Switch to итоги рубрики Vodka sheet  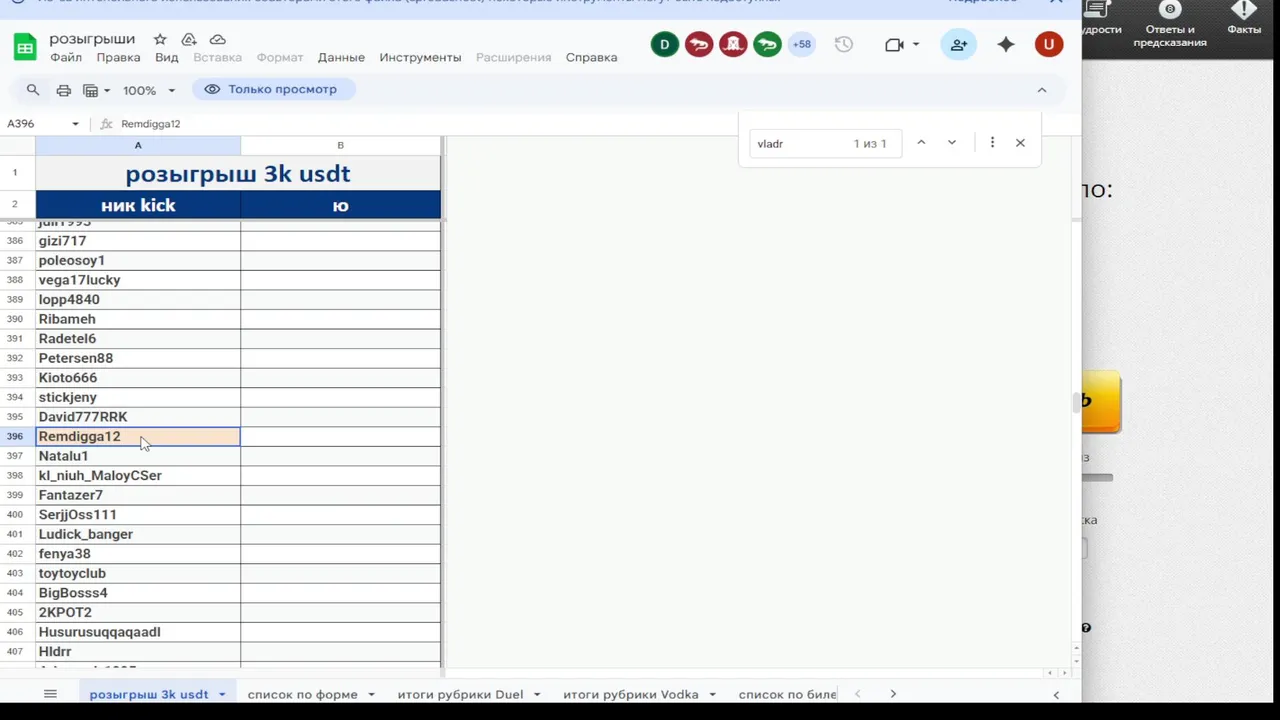tap(631, 694)
